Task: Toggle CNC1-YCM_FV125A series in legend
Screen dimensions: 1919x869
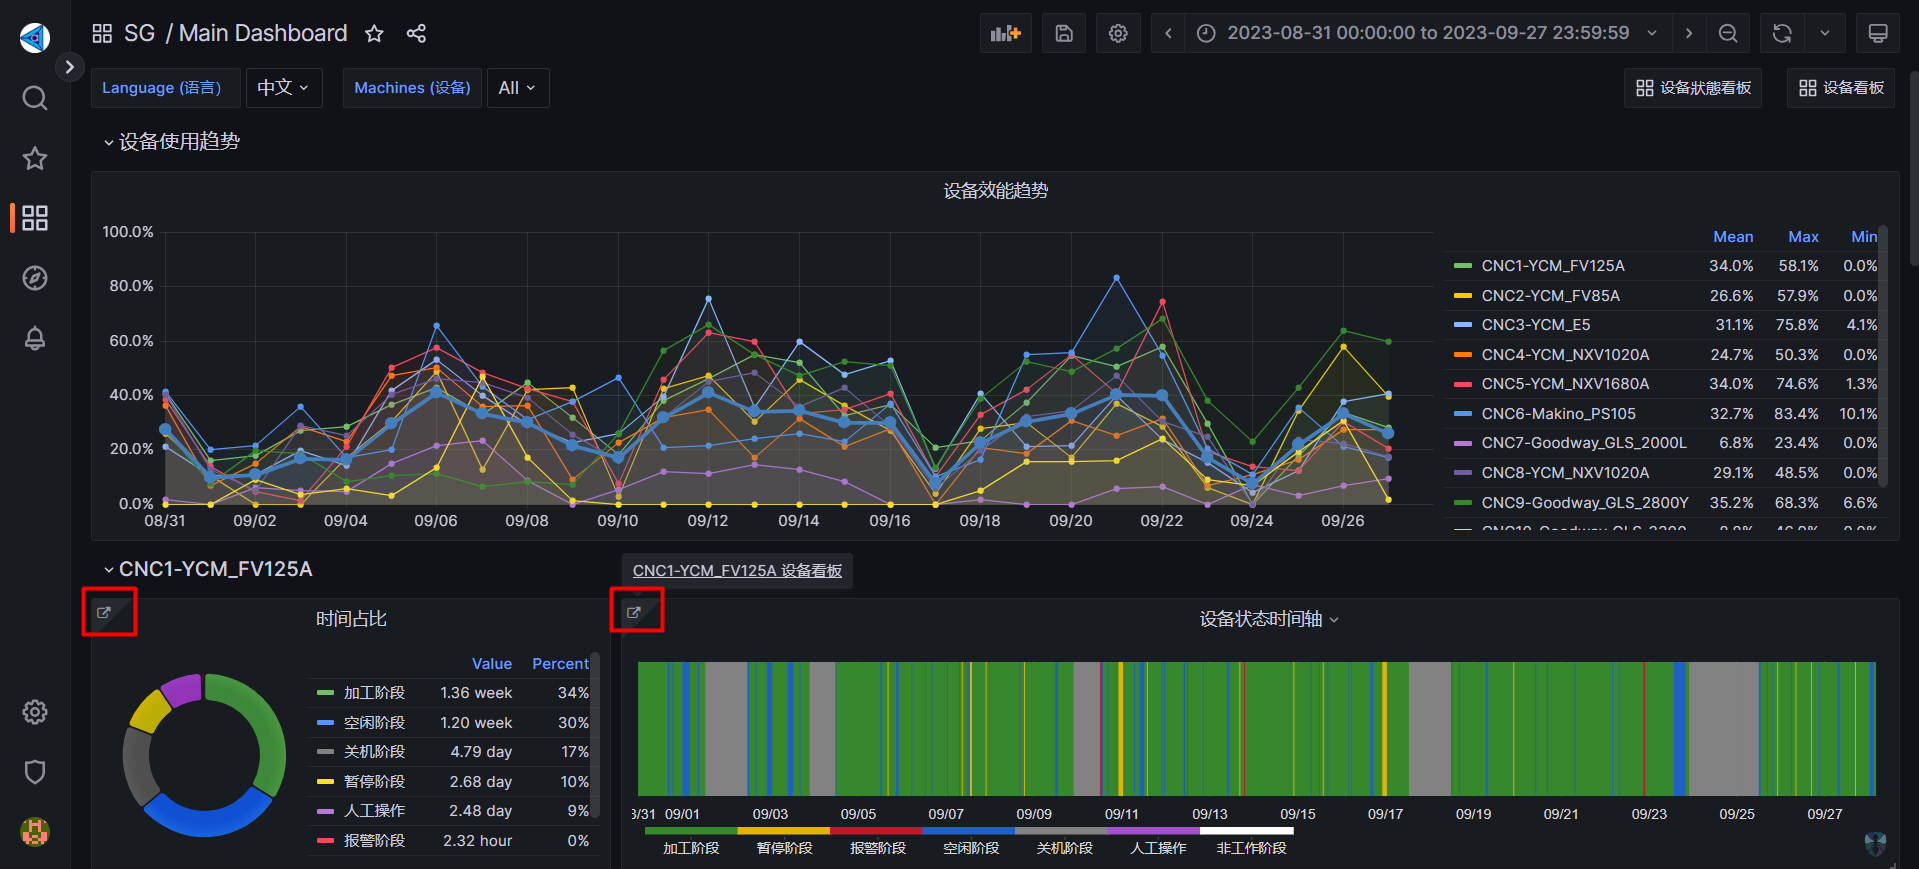Action: [x=1552, y=266]
